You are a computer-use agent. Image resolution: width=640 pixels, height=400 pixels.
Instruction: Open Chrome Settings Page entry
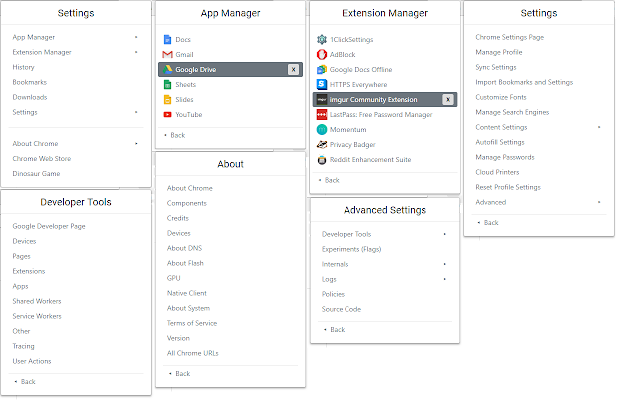(509, 37)
